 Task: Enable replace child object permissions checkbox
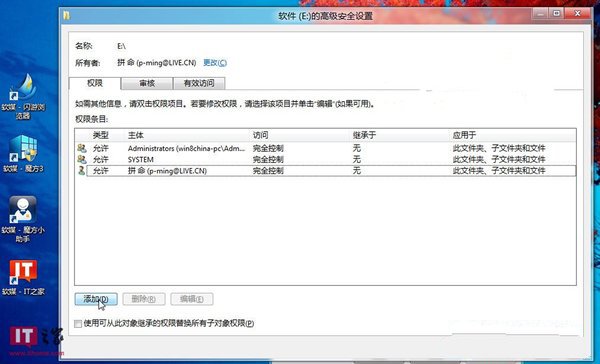[x=78, y=324]
